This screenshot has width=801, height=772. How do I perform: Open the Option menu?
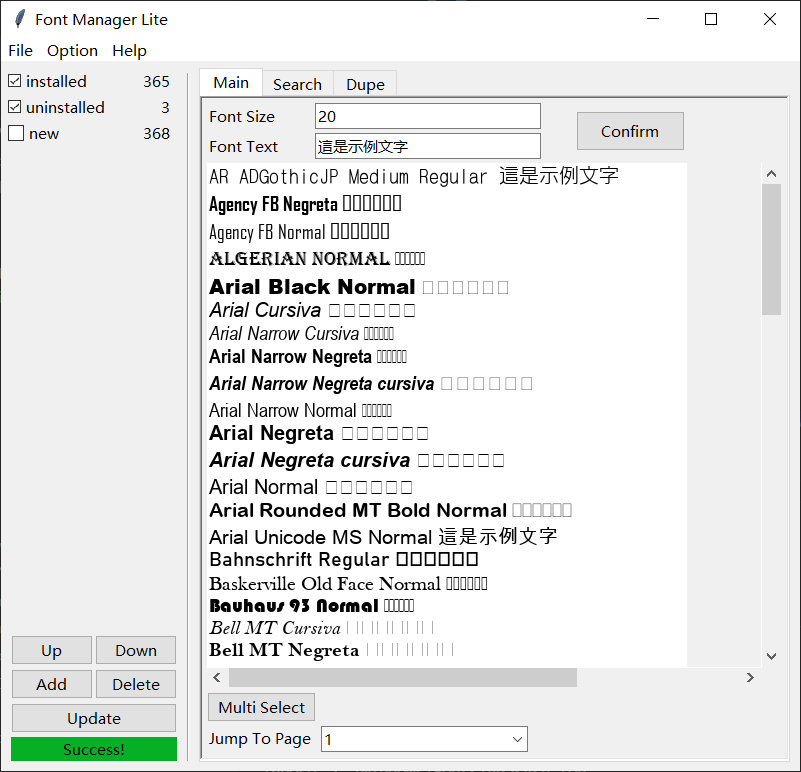point(73,51)
